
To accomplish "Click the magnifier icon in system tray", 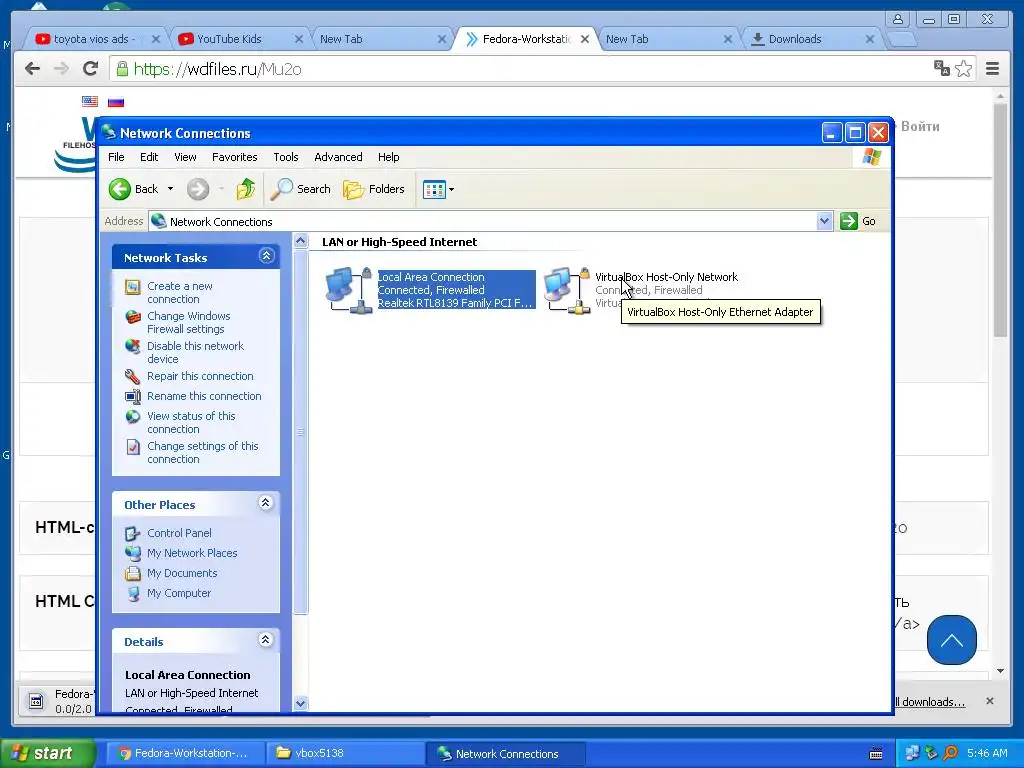I will (x=950, y=753).
